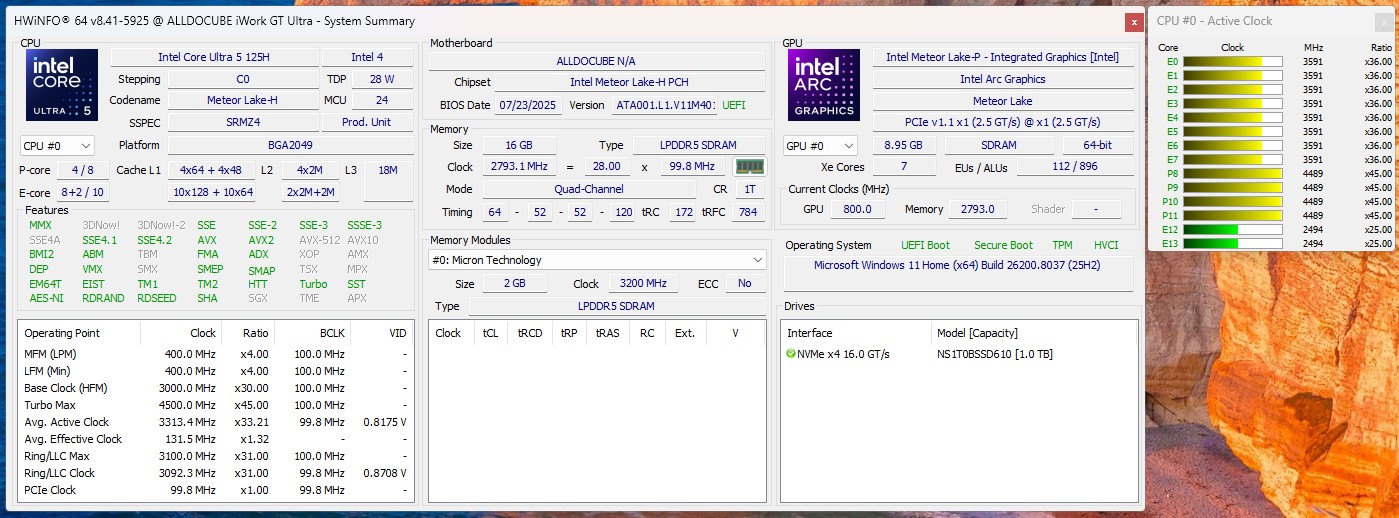This screenshot has height=518, width=1399.
Task: Expand the Micron Technology memory module dropdown
Action: click(597, 260)
